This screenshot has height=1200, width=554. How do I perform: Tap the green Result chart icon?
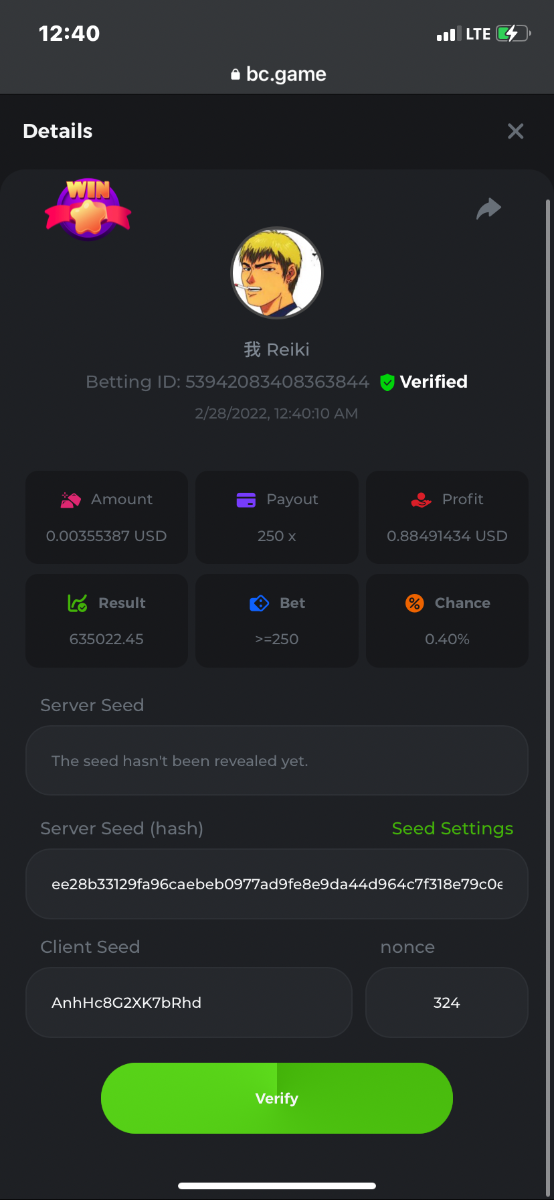pos(77,603)
